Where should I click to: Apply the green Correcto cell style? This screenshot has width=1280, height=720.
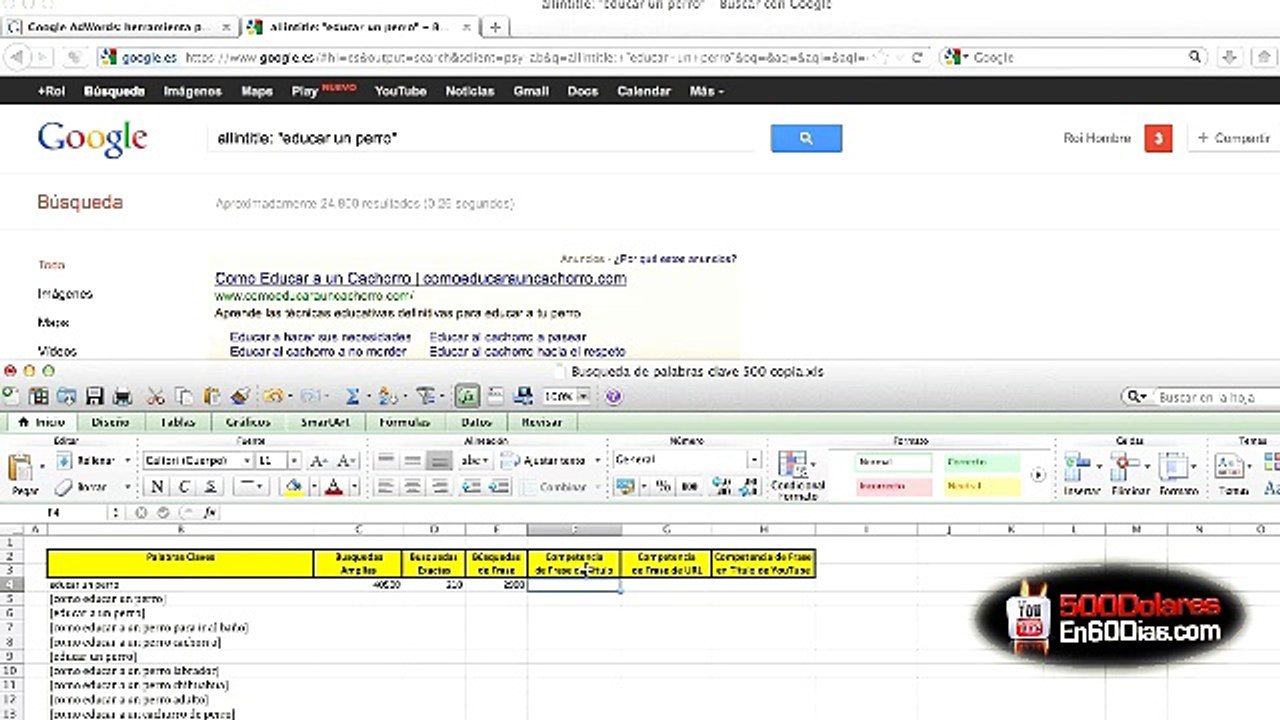(982, 463)
